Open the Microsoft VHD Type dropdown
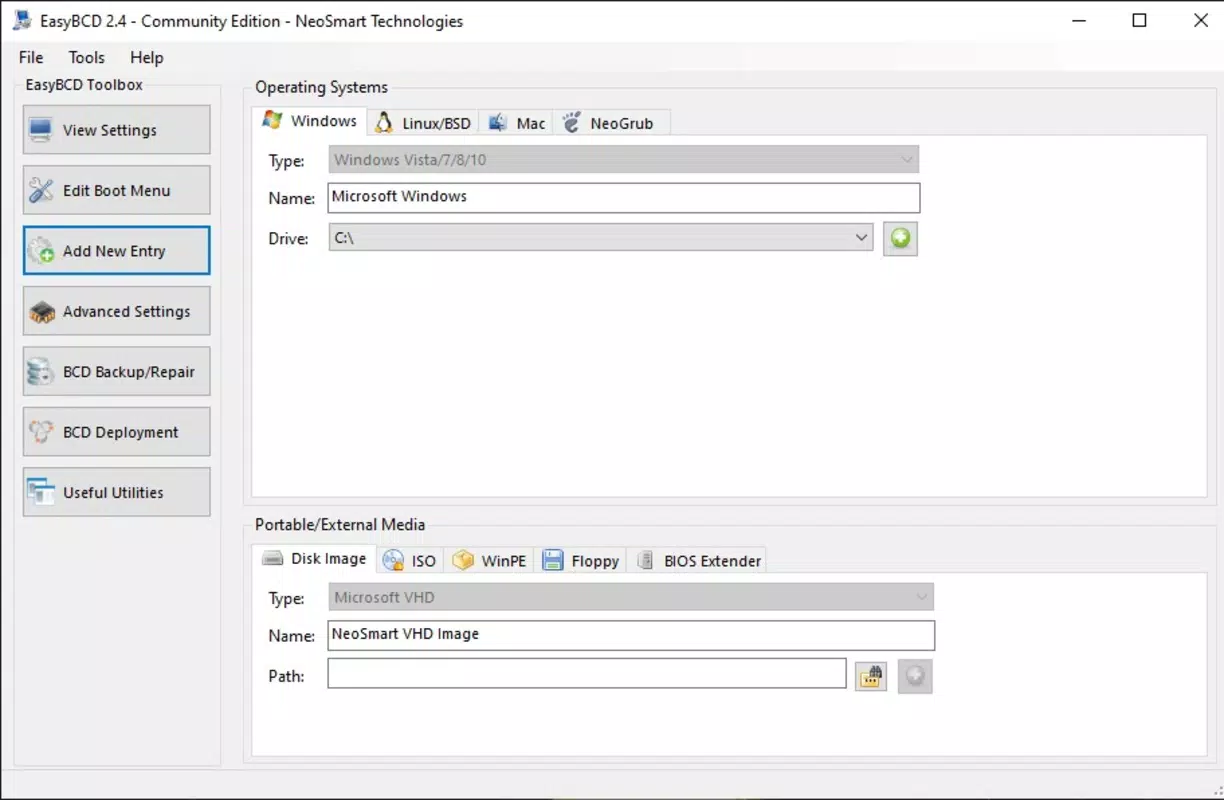 click(x=631, y=598)
